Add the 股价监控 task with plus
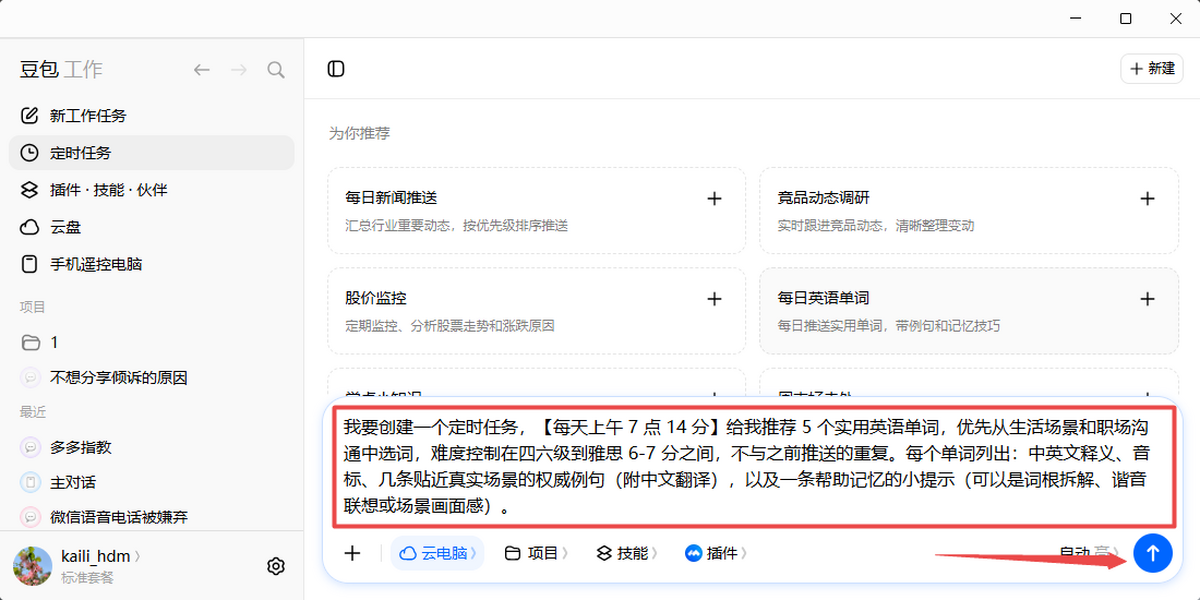 (x=714, y=298)
